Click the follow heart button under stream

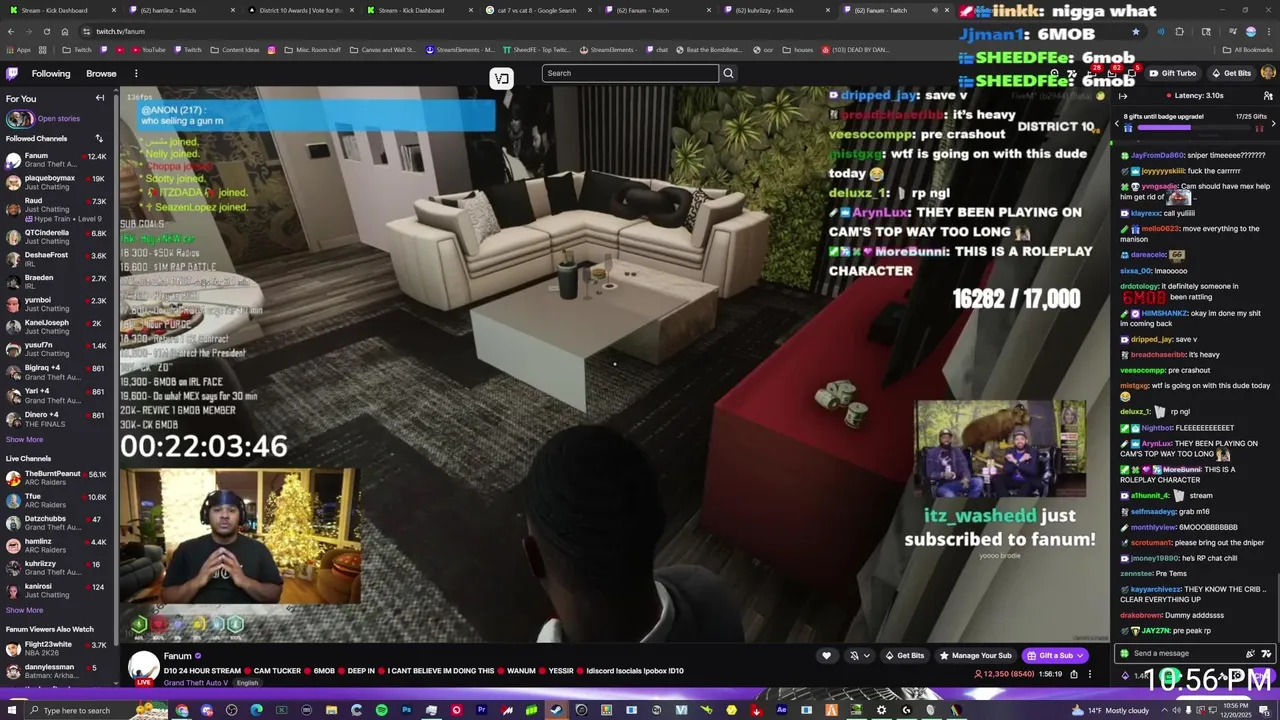(826, 656)
